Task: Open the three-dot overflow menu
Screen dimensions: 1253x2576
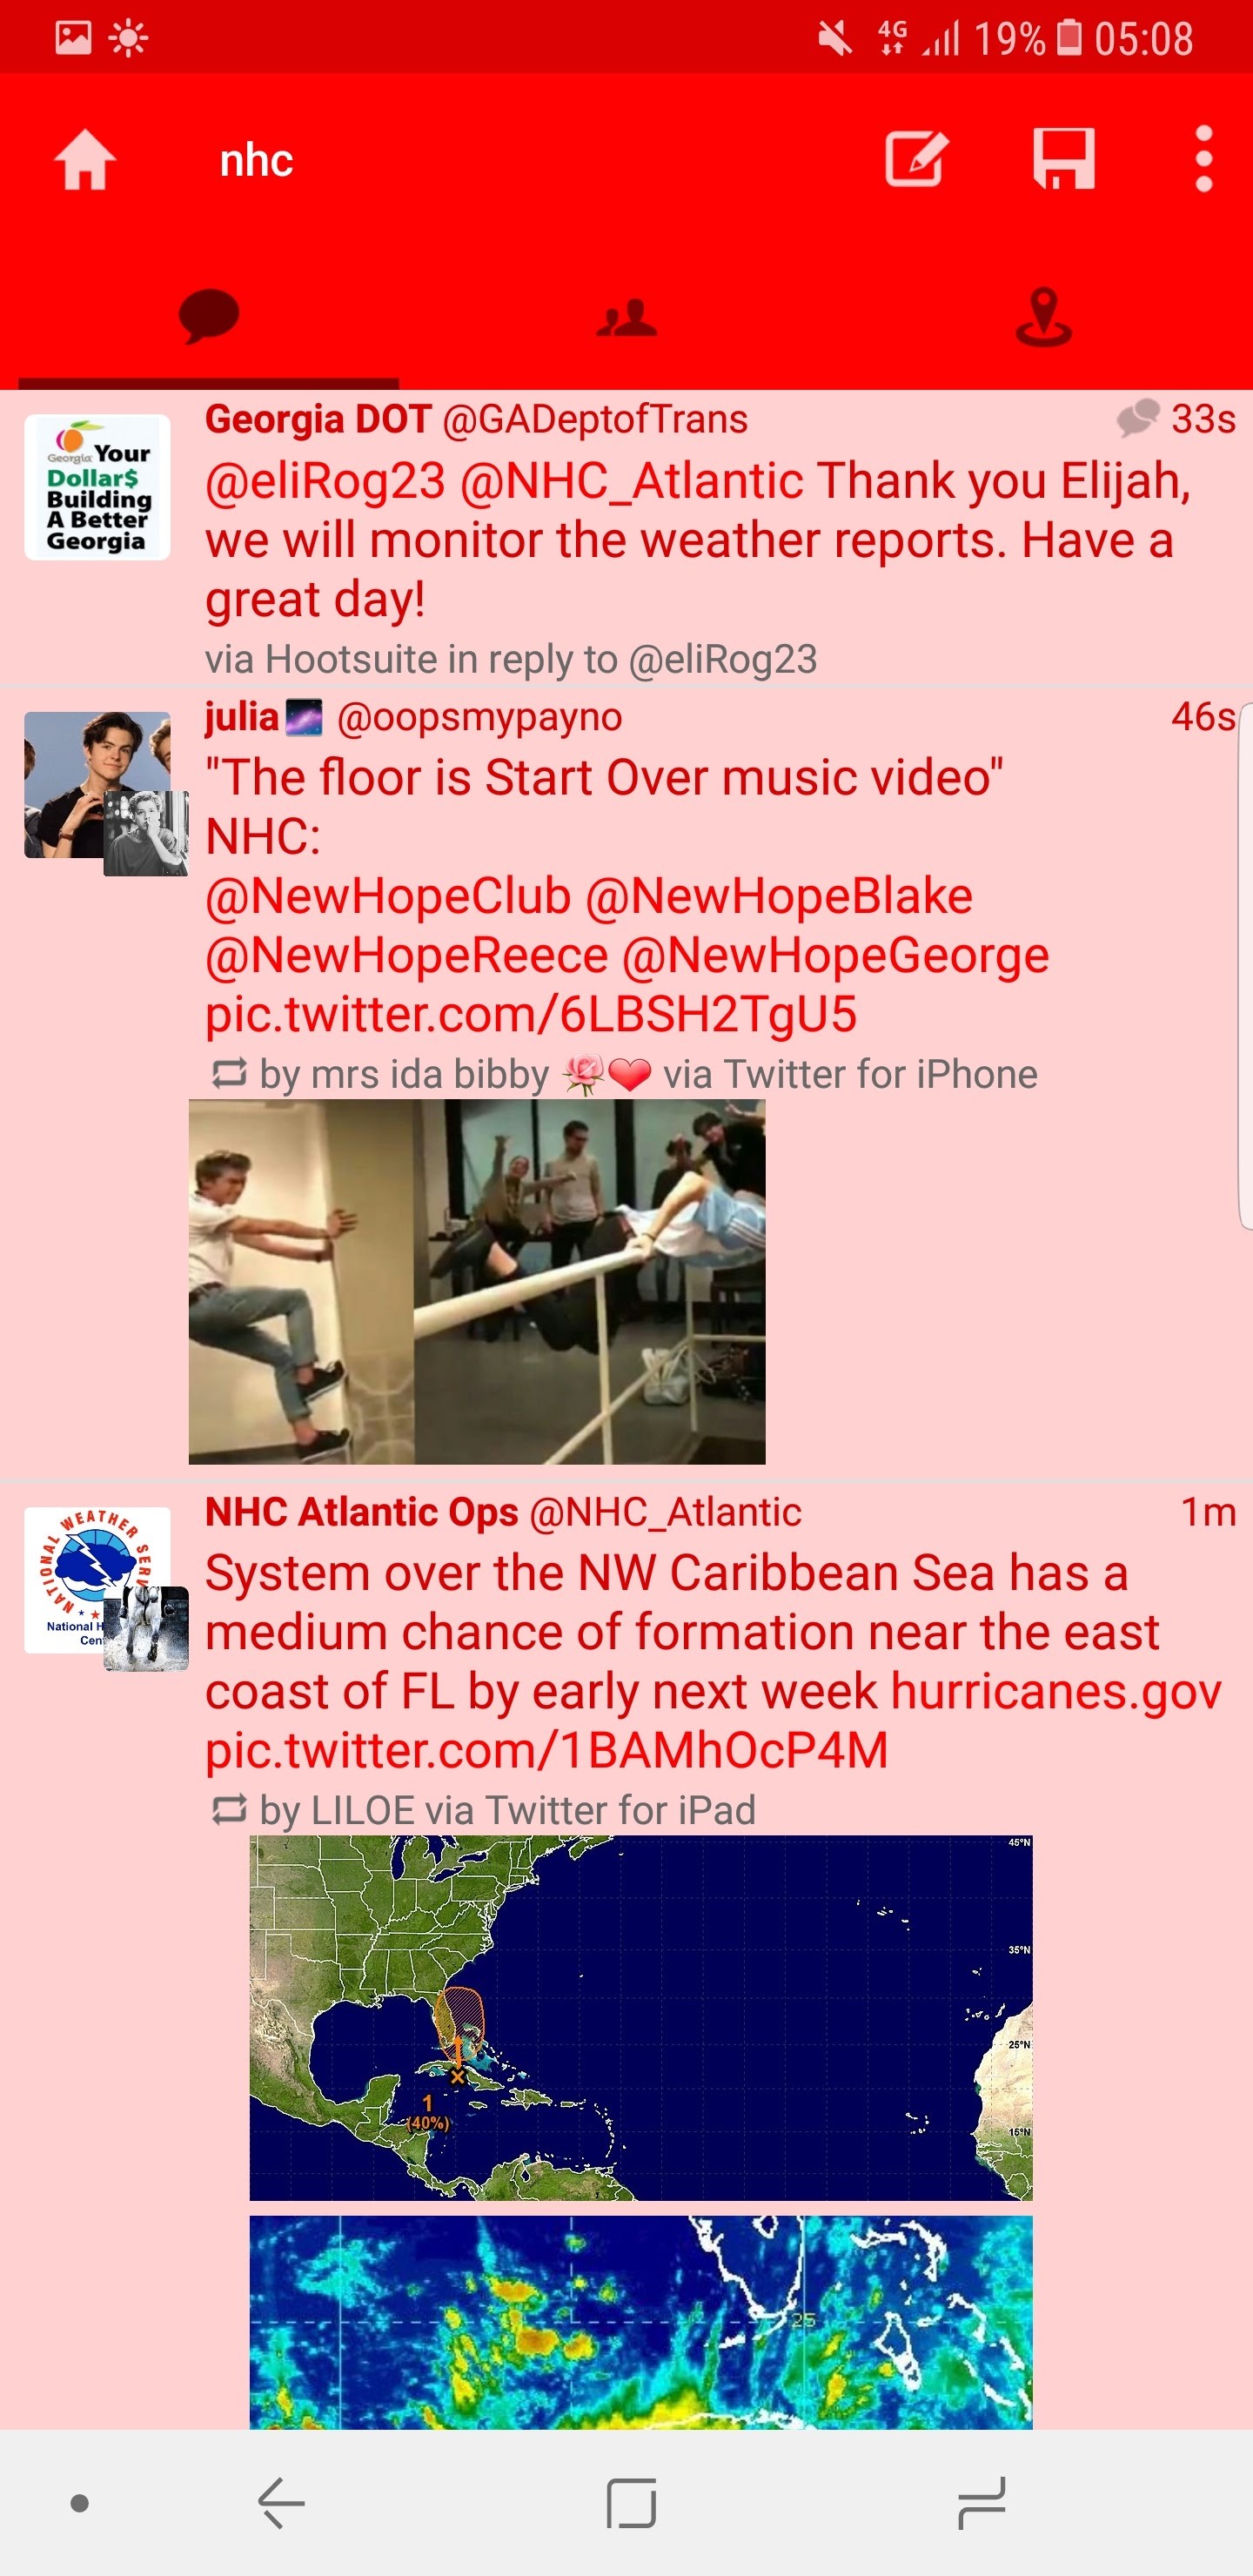Action: [1204, 159]
